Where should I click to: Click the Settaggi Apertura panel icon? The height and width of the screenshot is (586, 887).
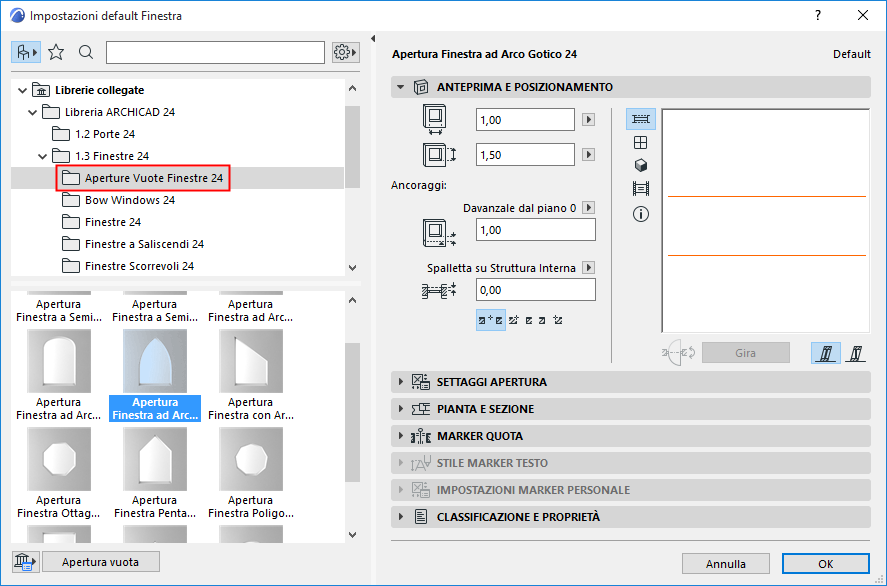click(x=420, y=382)
